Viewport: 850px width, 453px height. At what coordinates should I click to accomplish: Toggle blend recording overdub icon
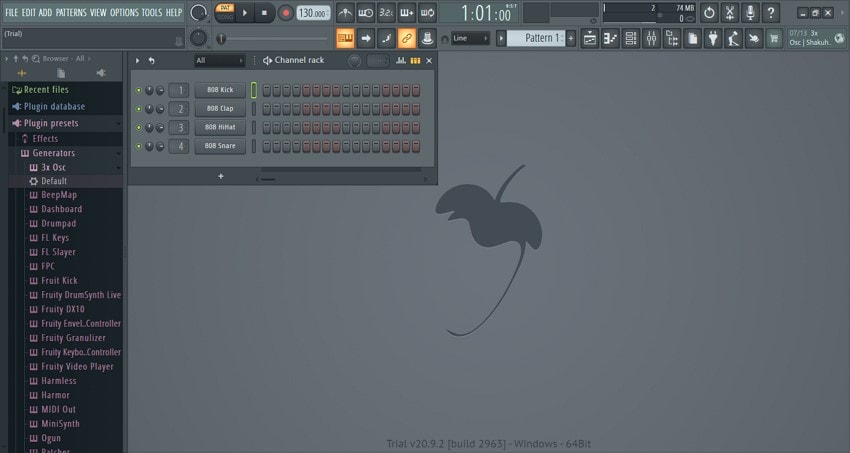(407, 12)
